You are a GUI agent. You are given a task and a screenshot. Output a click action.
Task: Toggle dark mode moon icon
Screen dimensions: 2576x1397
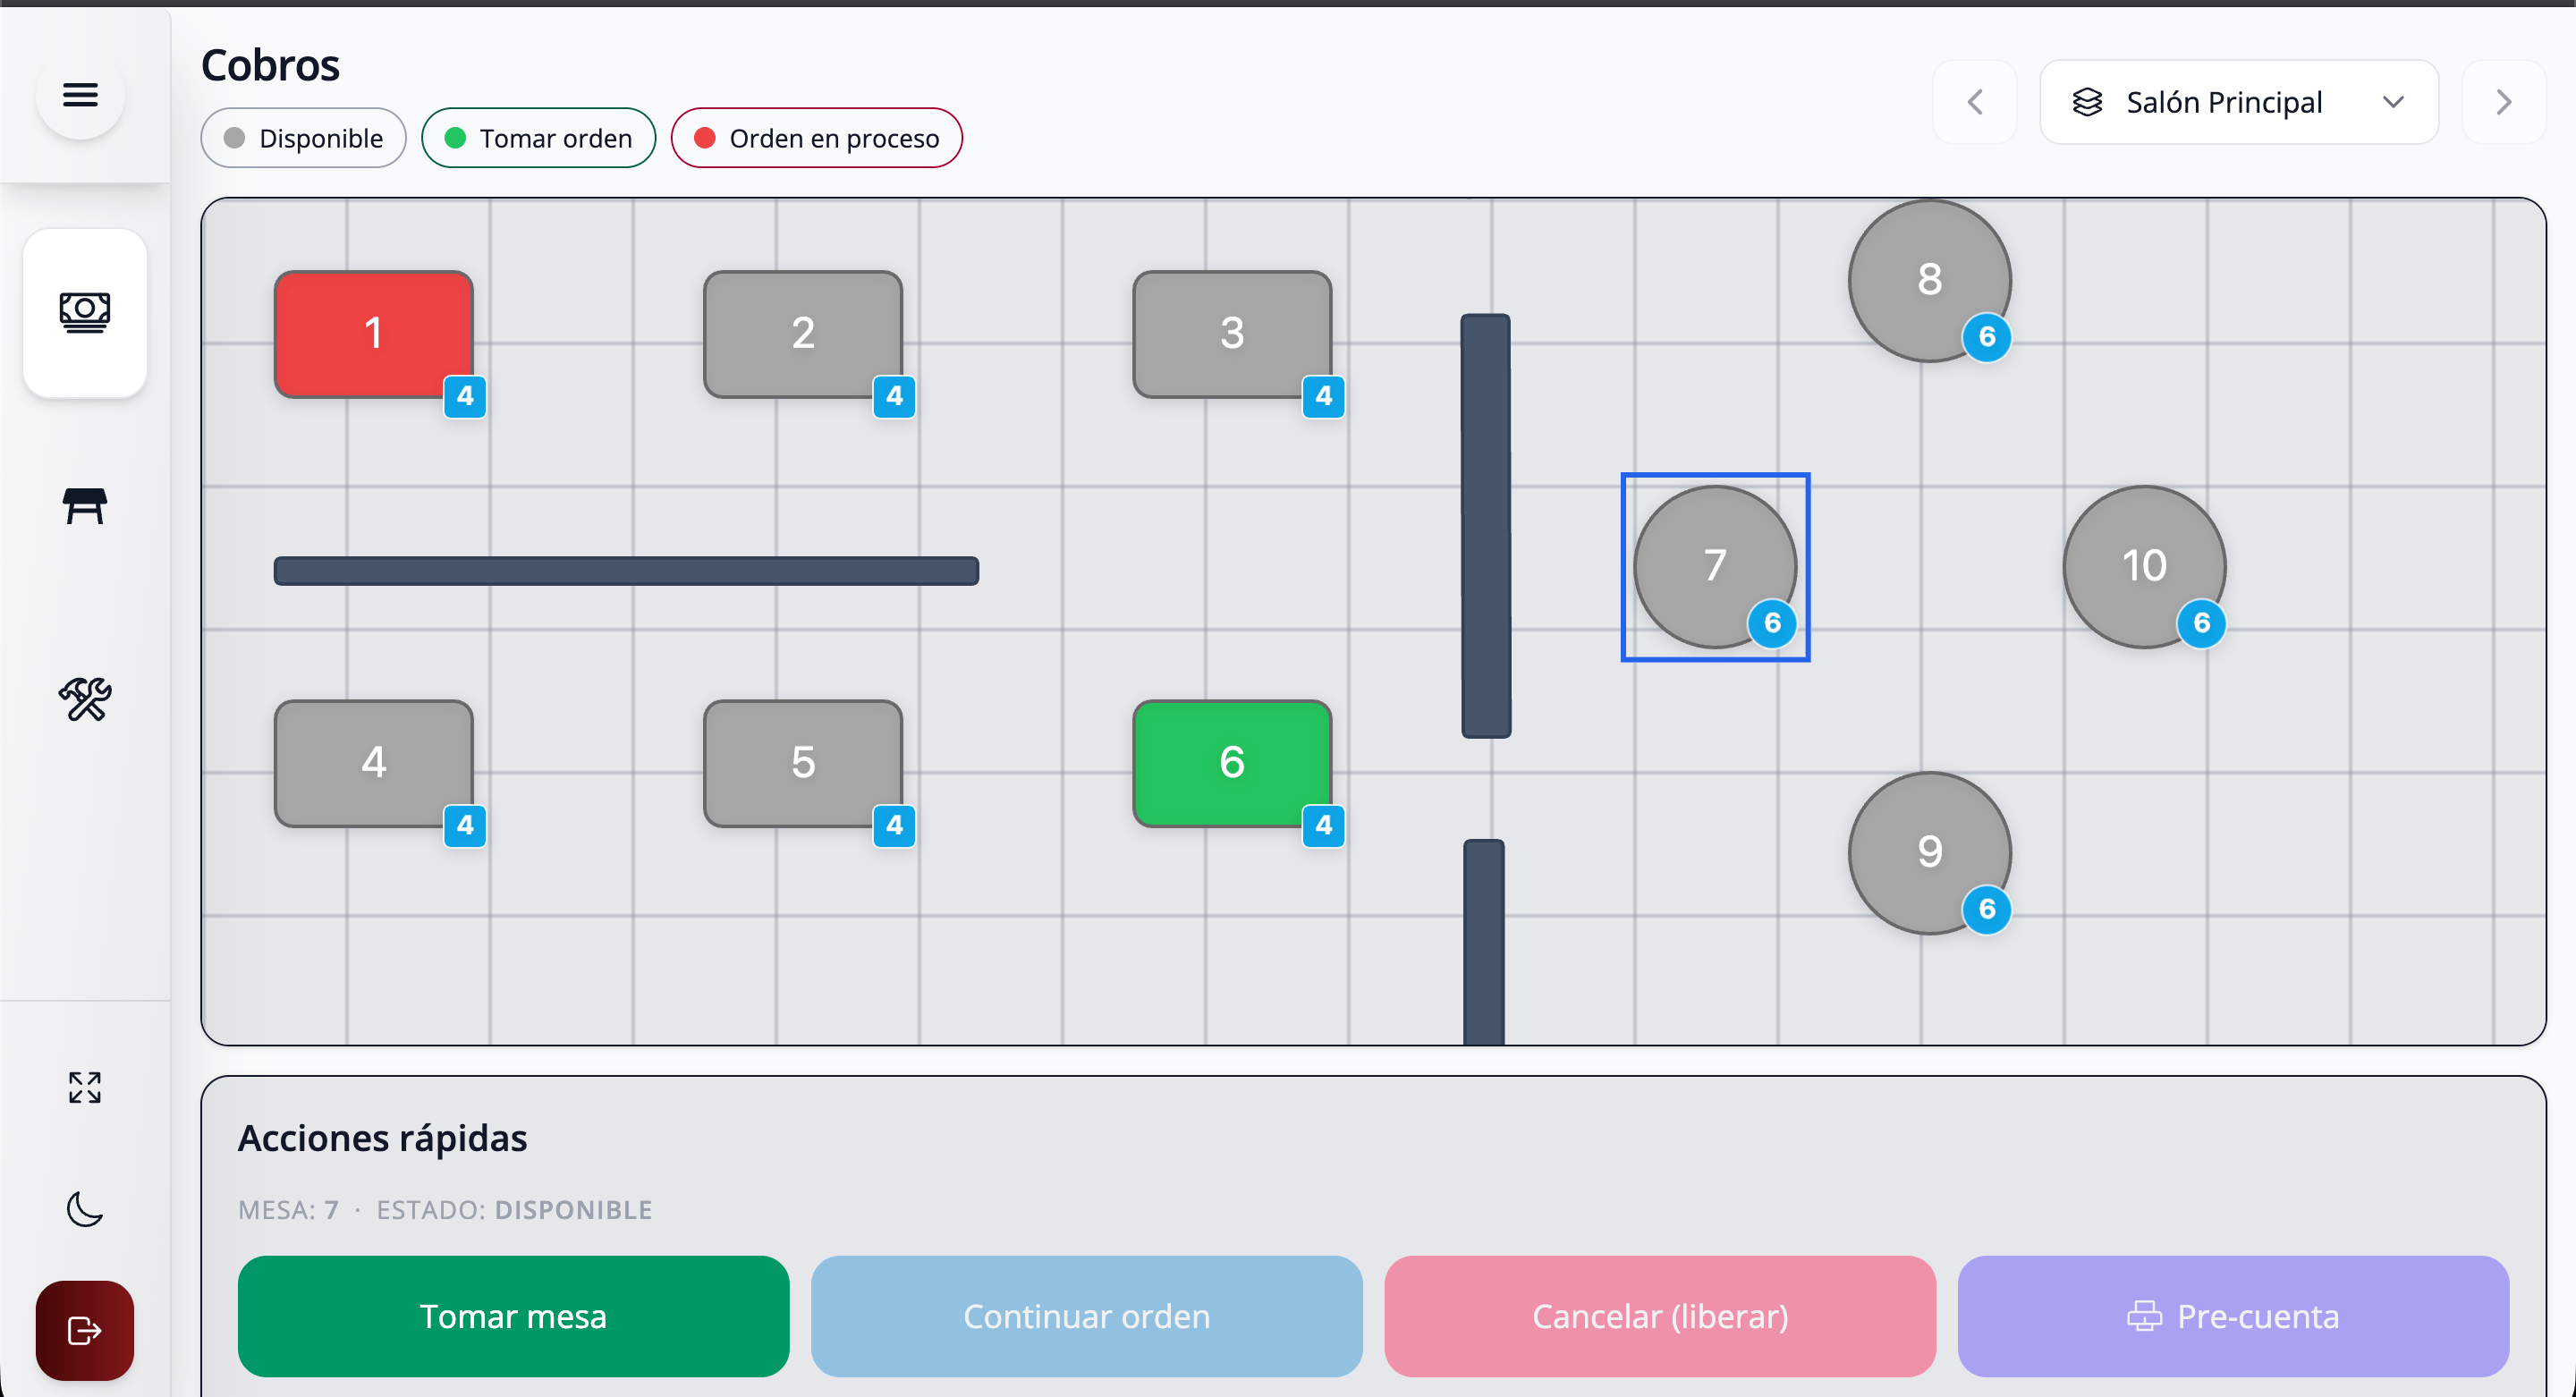pyautogui.click(x=85, y=1209)
